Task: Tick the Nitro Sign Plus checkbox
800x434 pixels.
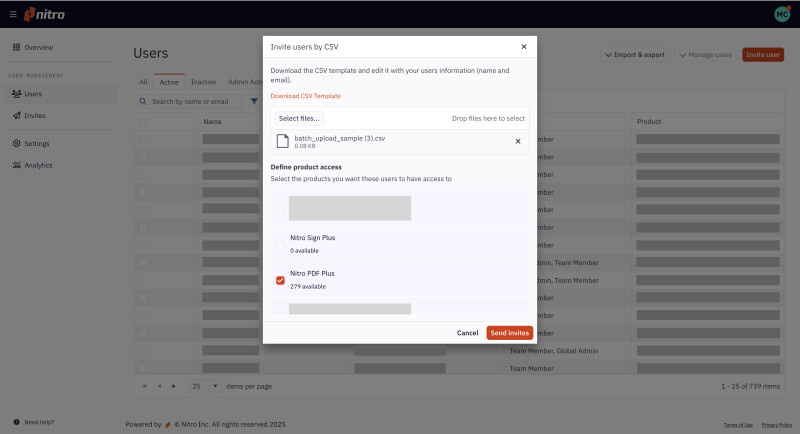Action: pos(280,244)
